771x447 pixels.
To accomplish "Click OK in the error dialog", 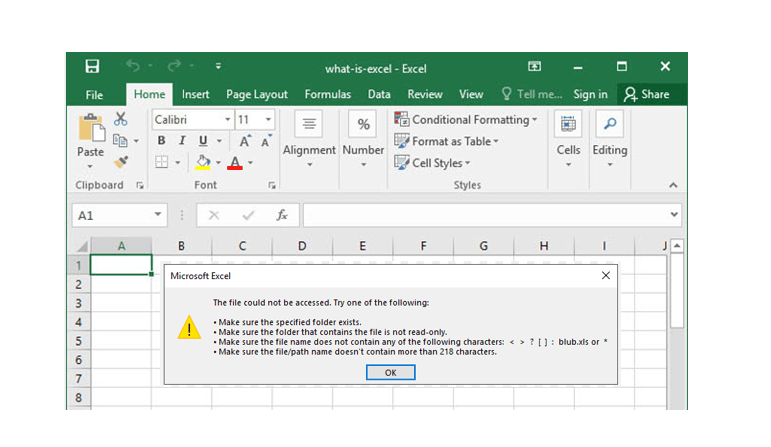I will click(x=390, y=372).
